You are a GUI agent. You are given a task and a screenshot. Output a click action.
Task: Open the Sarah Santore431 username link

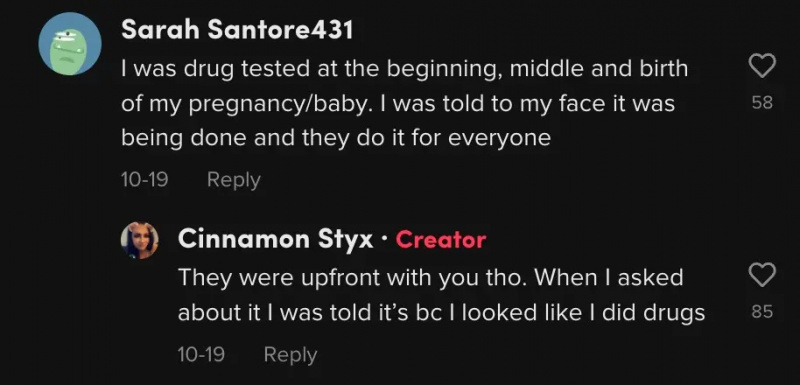click(237, 31)
